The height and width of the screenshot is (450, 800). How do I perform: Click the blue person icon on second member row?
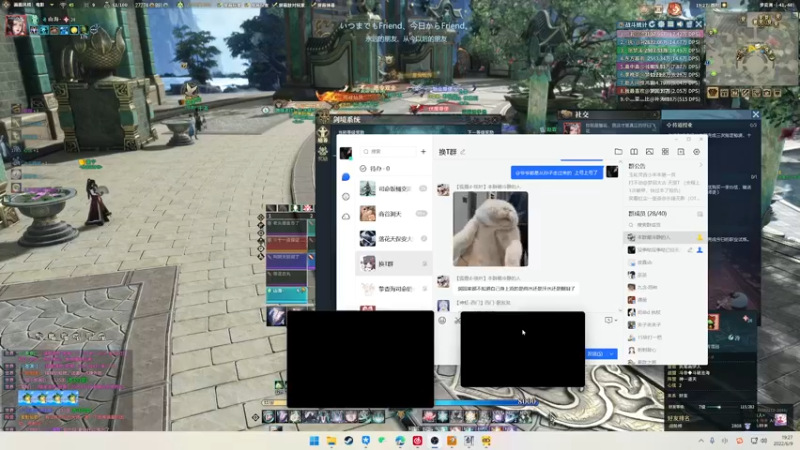click(x=699, y=250)
